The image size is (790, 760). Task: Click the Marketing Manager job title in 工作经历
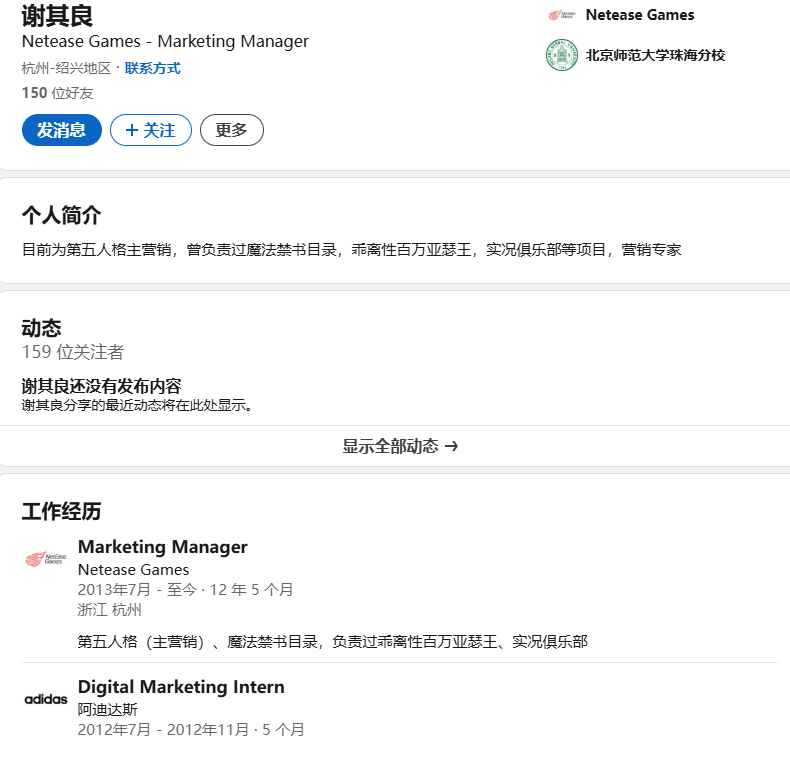pyautogui.click(x=162, y=547)
